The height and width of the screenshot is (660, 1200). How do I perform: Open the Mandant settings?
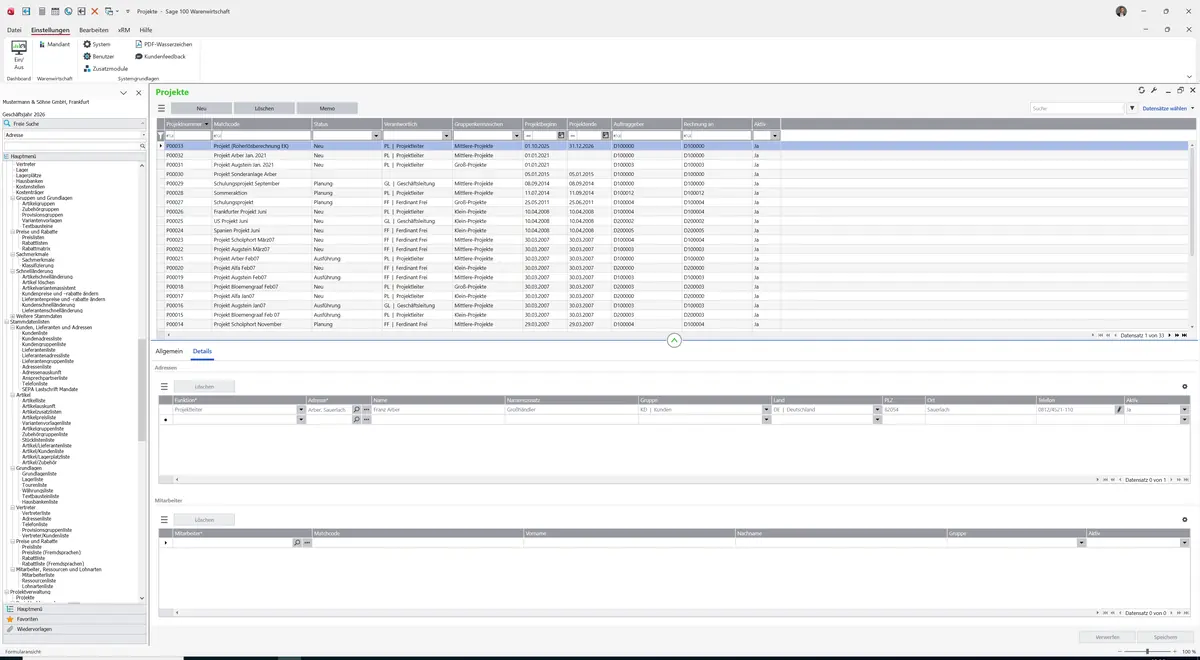click(54, 44)
